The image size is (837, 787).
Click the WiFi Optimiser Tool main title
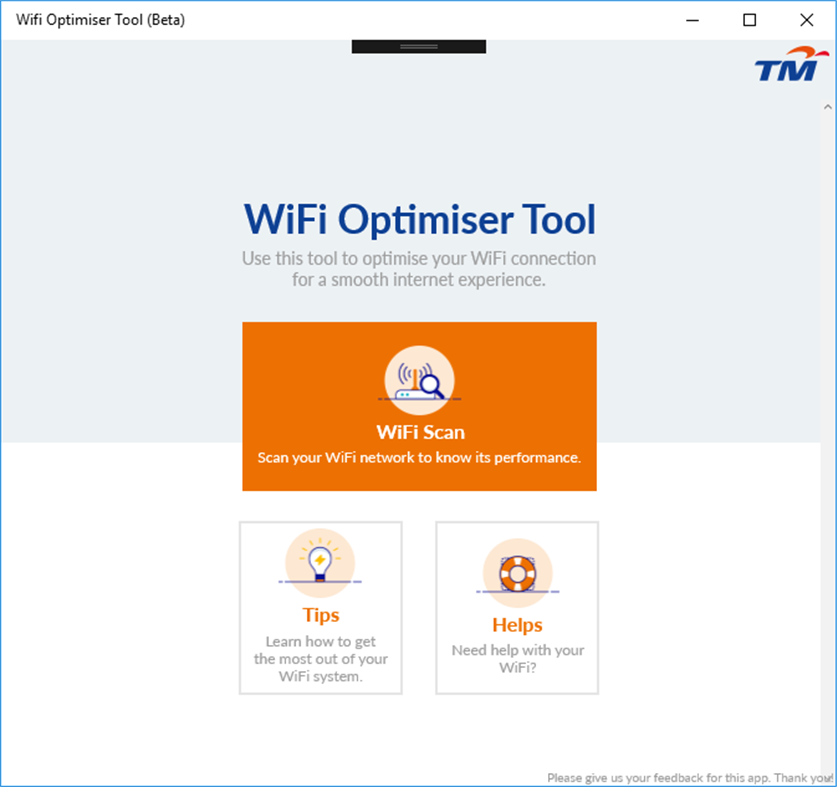coord(418,219)
